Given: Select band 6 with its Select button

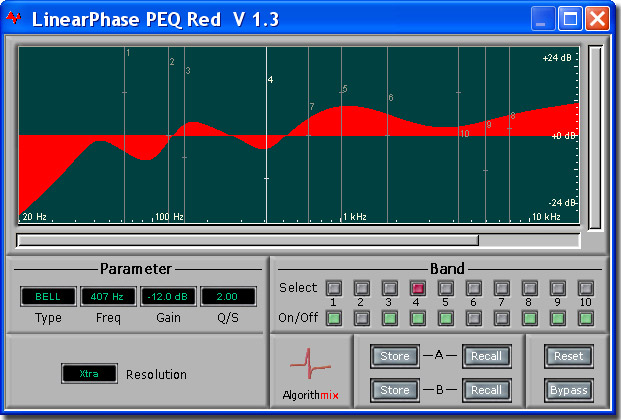Looking at the screenshot, I should point(474,288).
